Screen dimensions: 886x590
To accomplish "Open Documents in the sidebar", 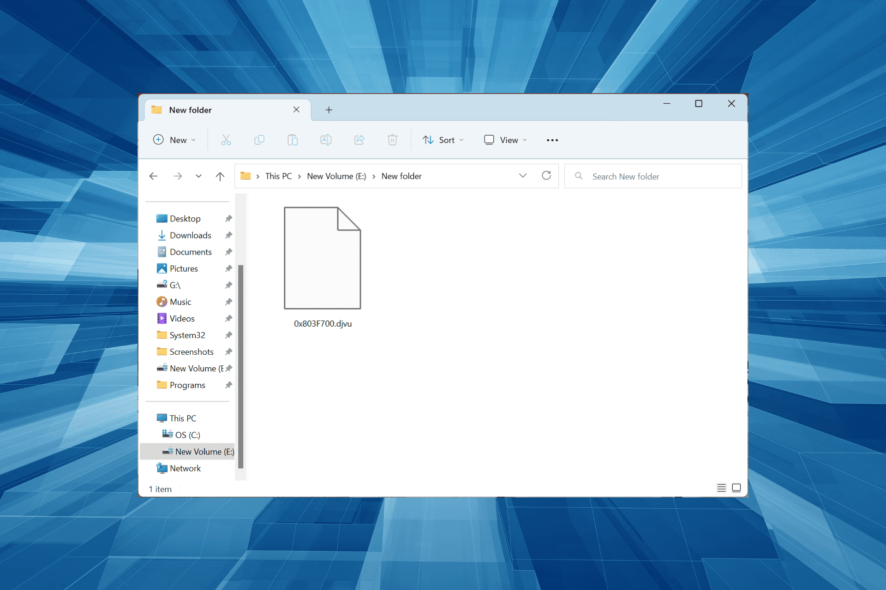I will tap(190, 252).
